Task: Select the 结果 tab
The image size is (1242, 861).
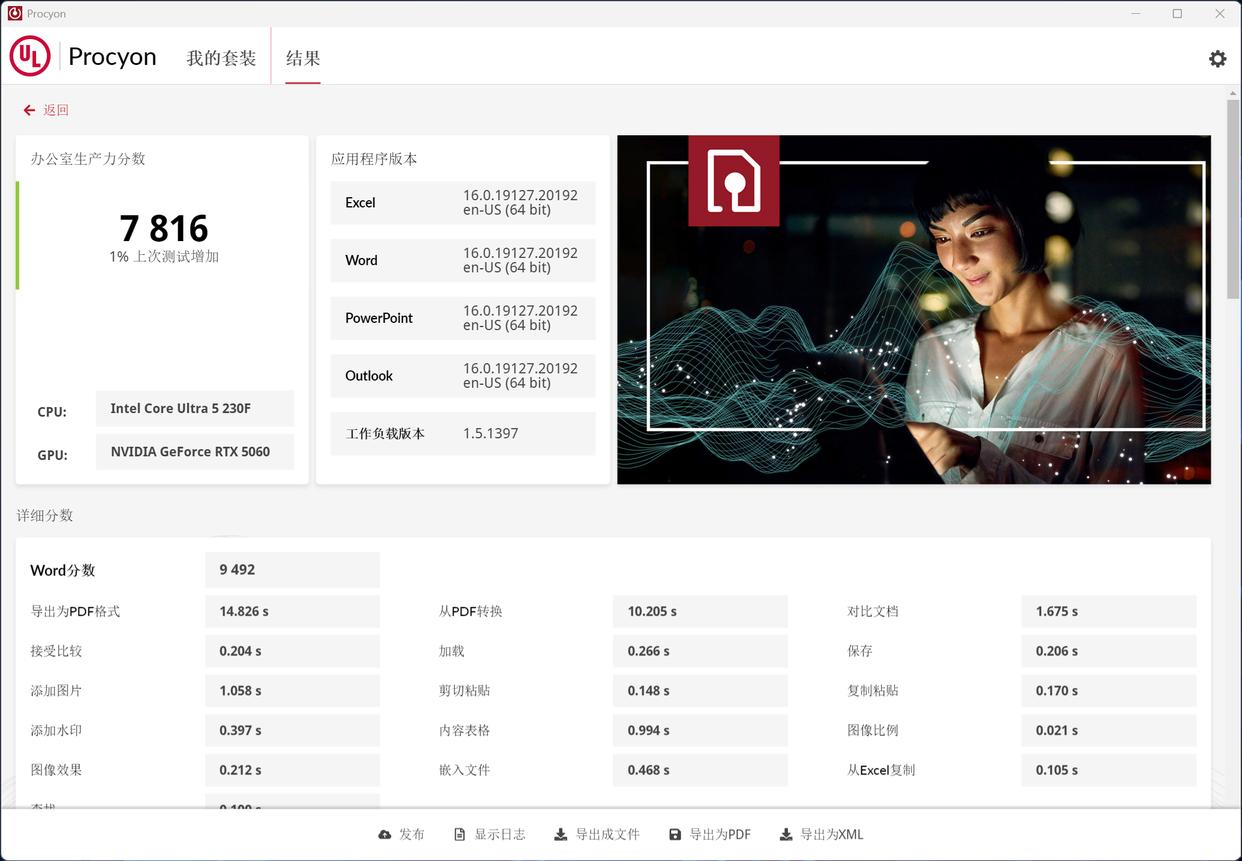Action: tap(303, 58)
